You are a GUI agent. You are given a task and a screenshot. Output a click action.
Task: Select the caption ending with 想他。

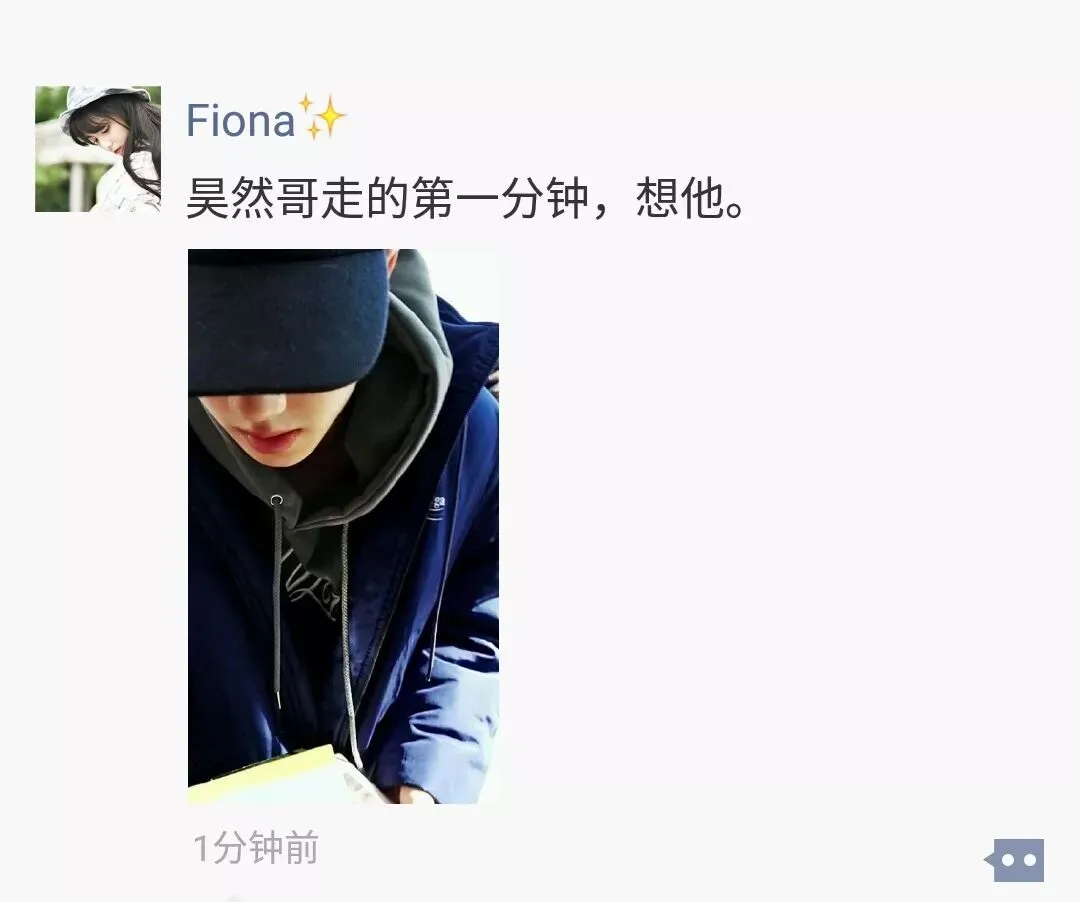tap(466, 199)
